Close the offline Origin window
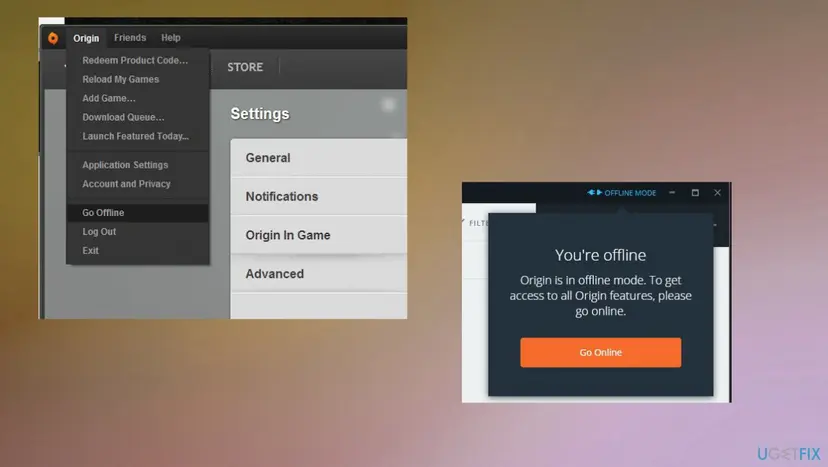 point(717,193)
